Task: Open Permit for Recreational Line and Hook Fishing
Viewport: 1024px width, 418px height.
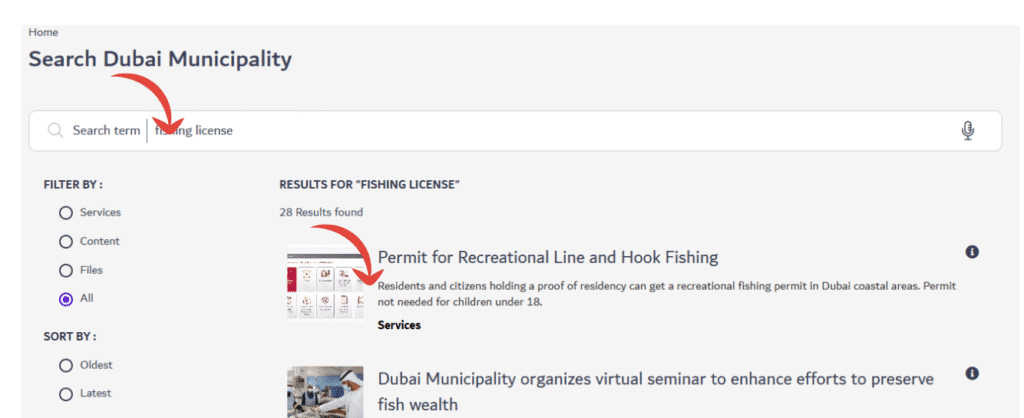Action: coord(547,257)
